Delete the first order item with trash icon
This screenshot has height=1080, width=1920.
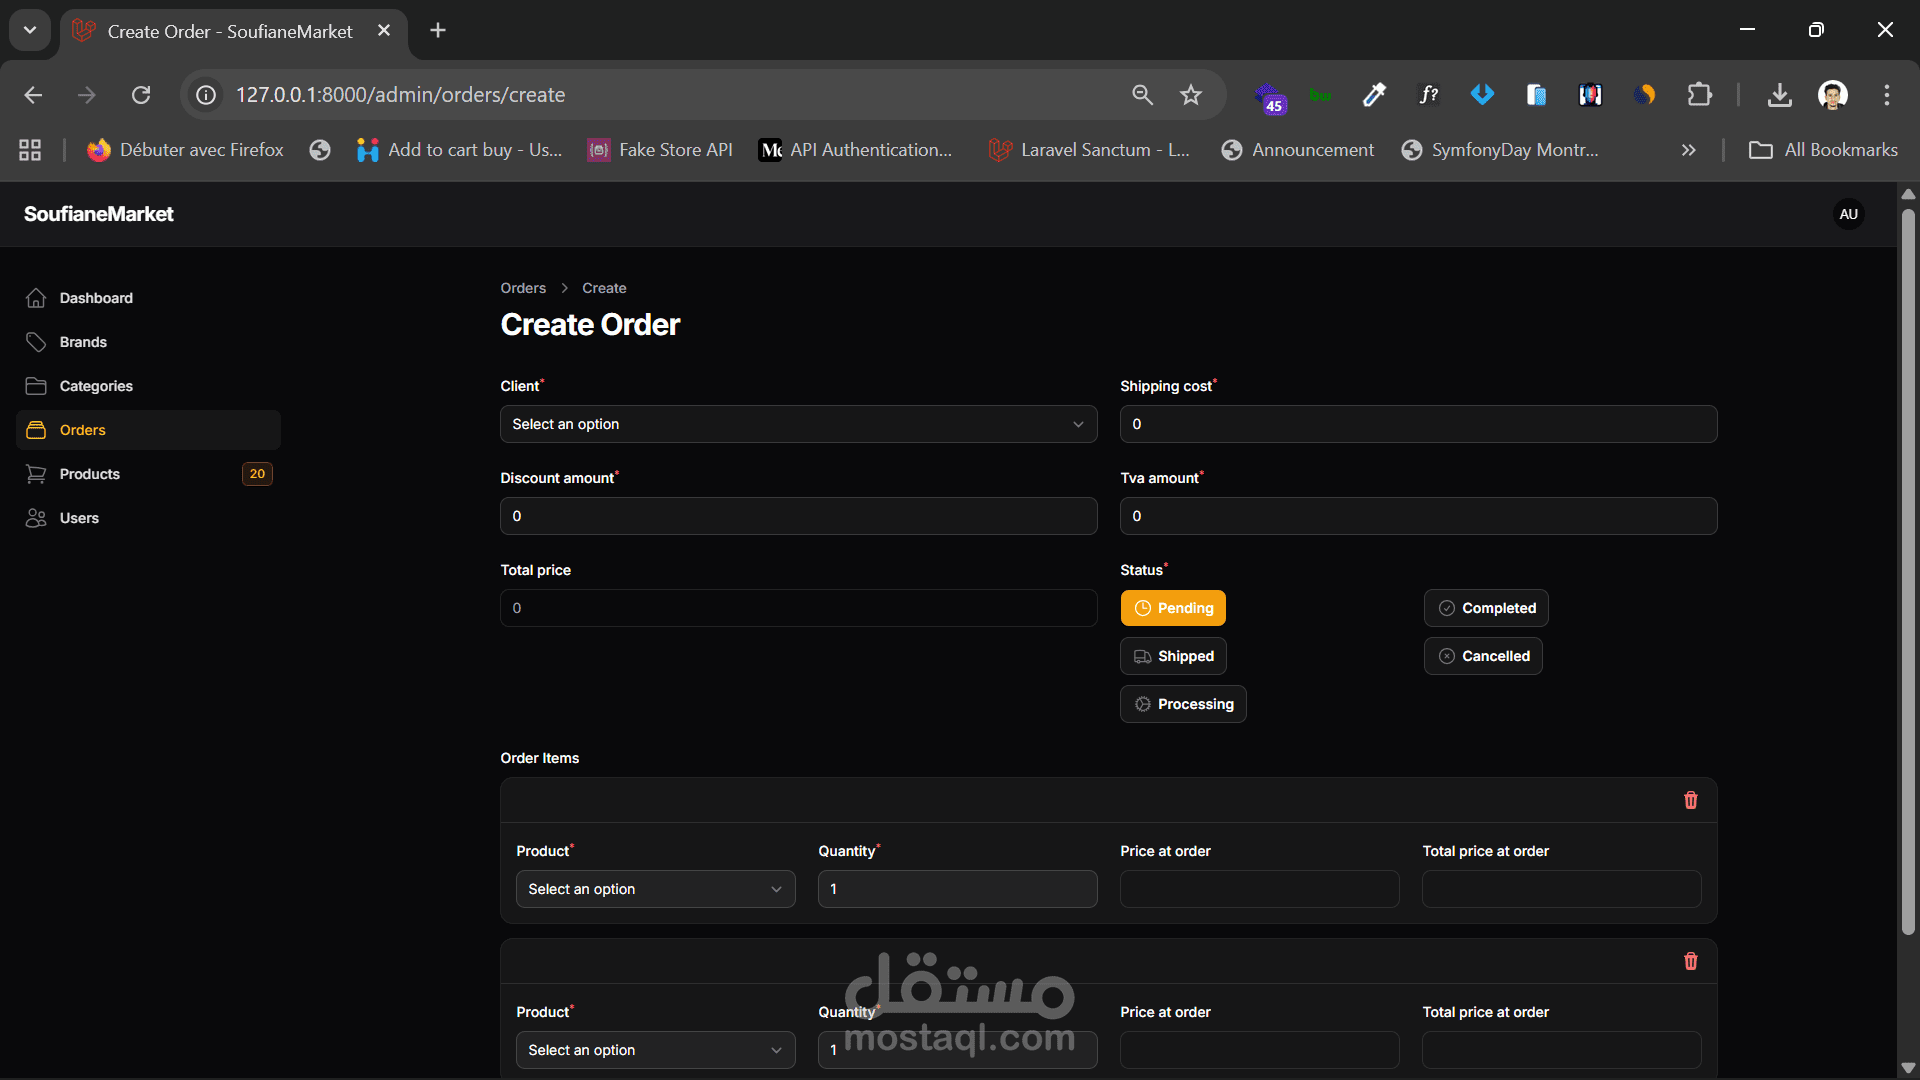click(1690, 800)
